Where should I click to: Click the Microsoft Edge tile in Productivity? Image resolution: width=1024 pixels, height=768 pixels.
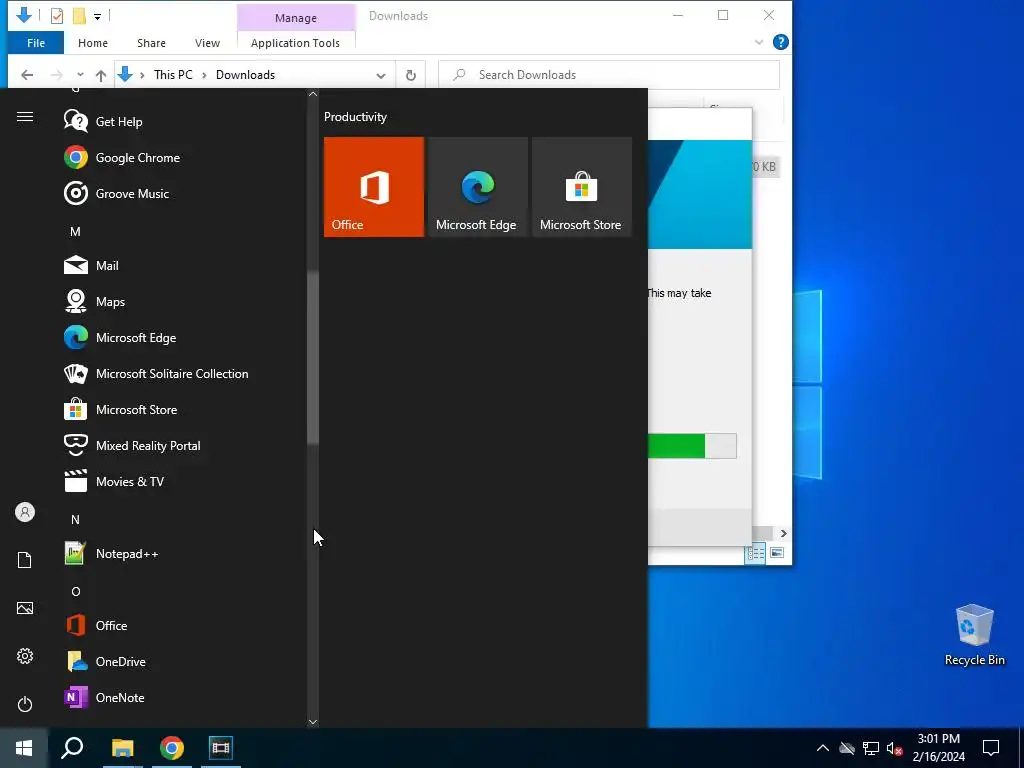[477, 187]
